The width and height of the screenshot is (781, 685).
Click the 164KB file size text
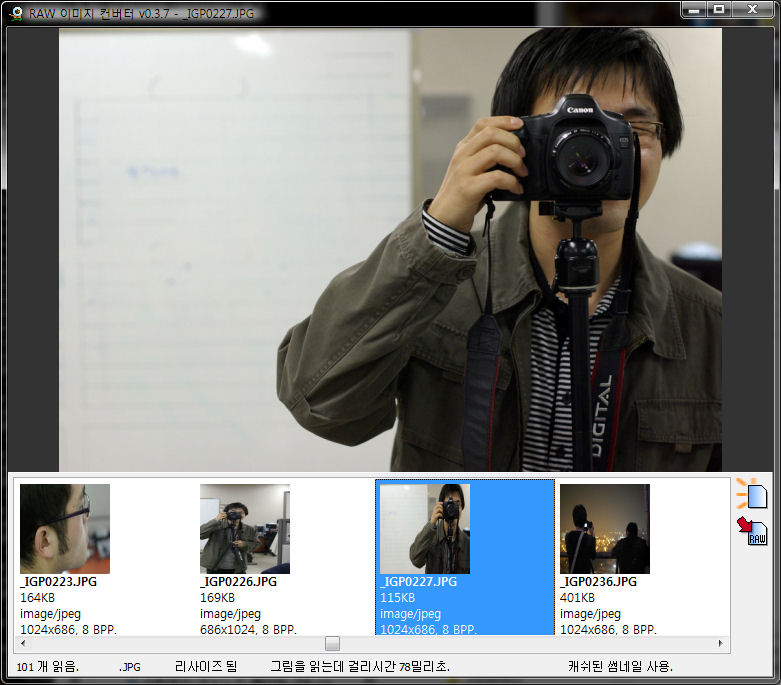pyautogui.click(x=37, y=597)
